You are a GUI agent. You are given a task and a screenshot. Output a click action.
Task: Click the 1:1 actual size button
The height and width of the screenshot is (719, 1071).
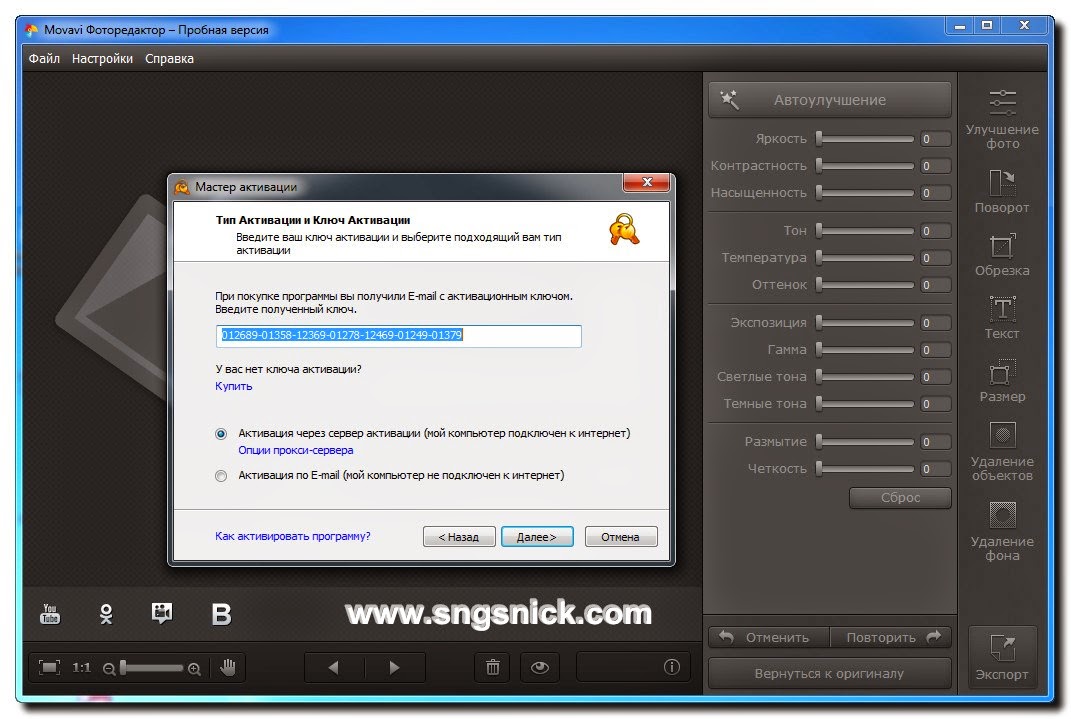click(81, 667)
